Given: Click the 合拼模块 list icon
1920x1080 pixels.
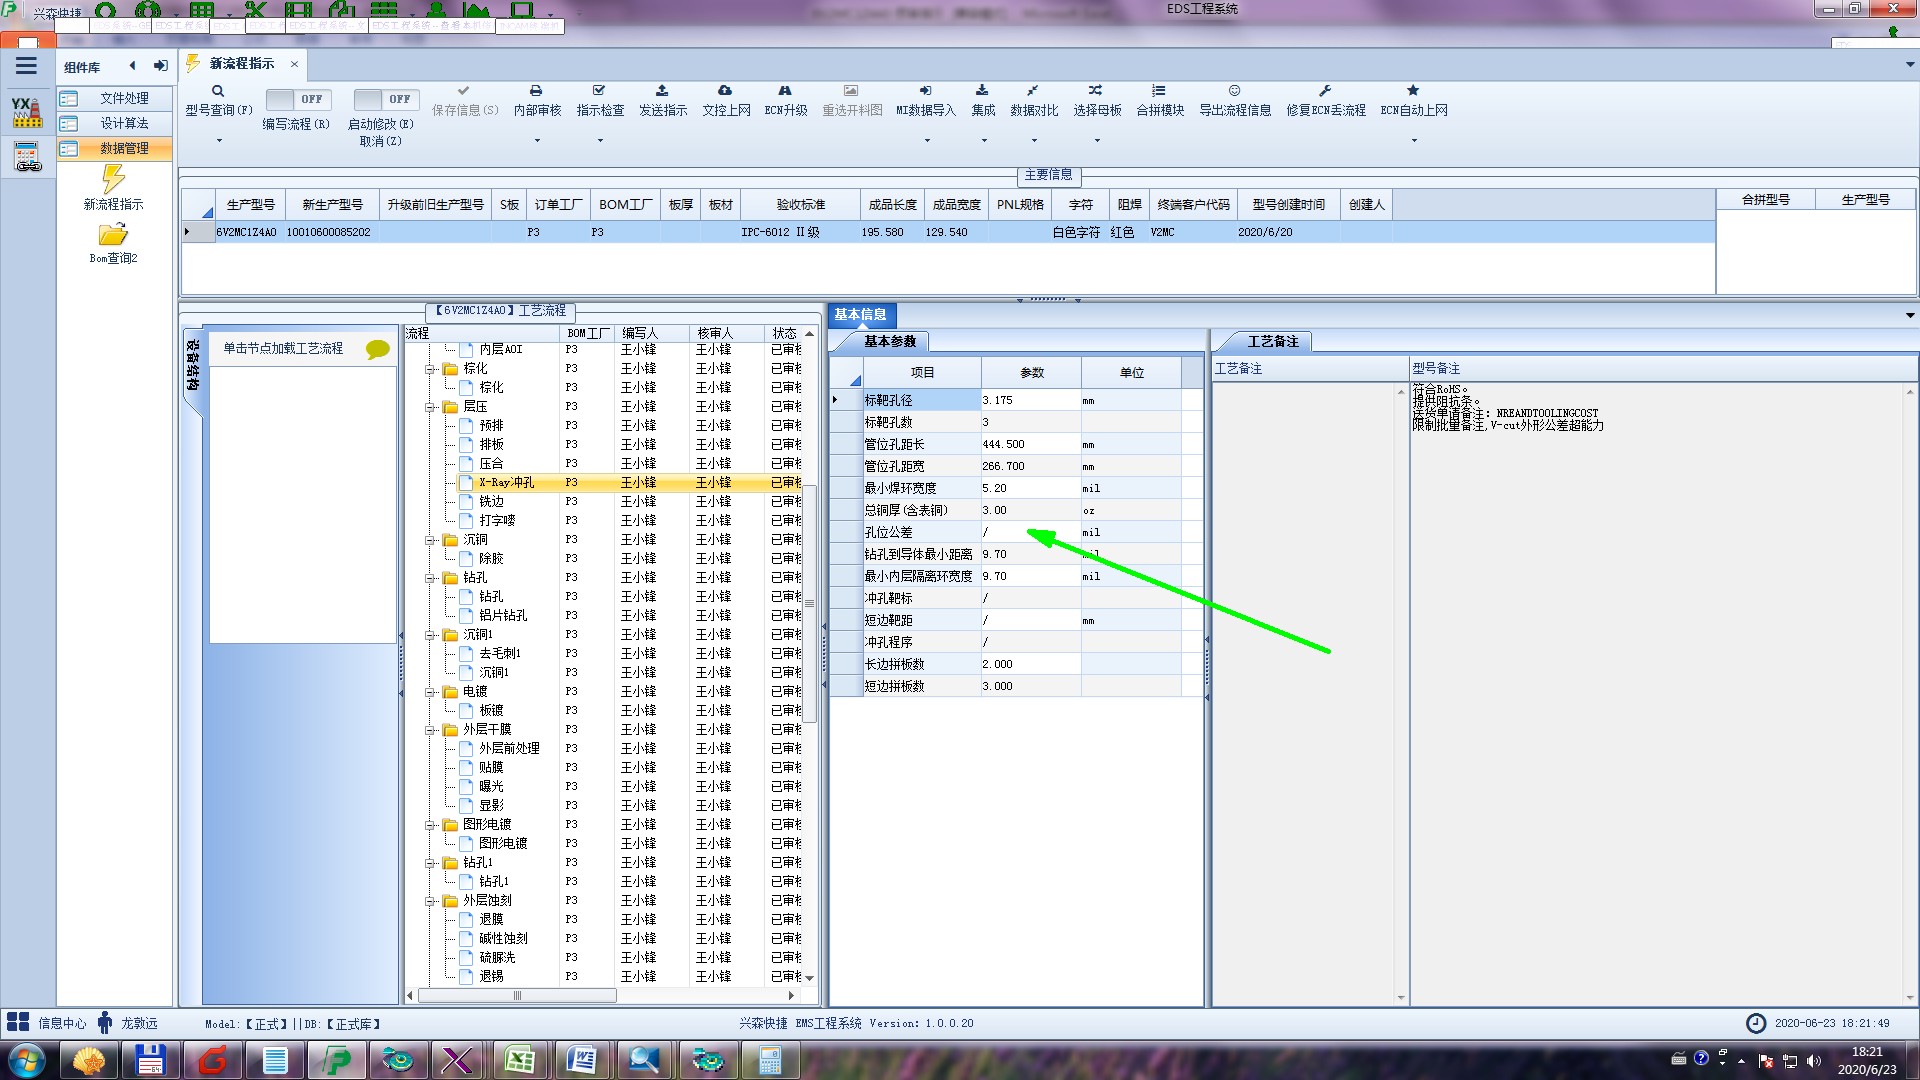Looking at the screenshot, I should [x=1159, y=91].
